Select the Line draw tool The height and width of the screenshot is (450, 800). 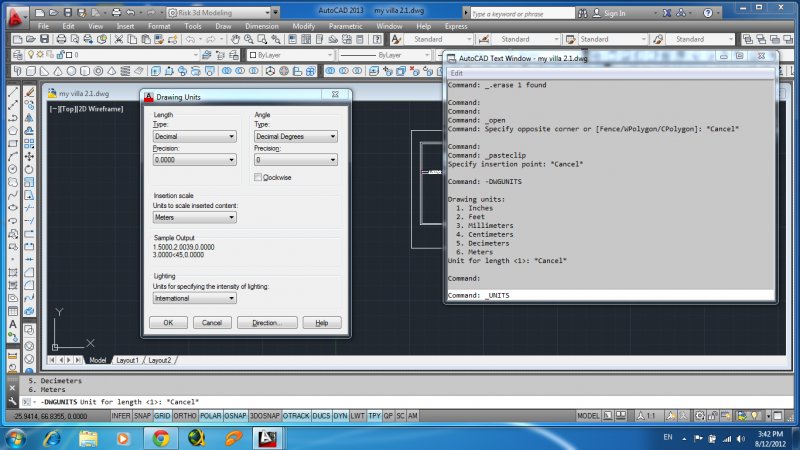click(13, 92)
